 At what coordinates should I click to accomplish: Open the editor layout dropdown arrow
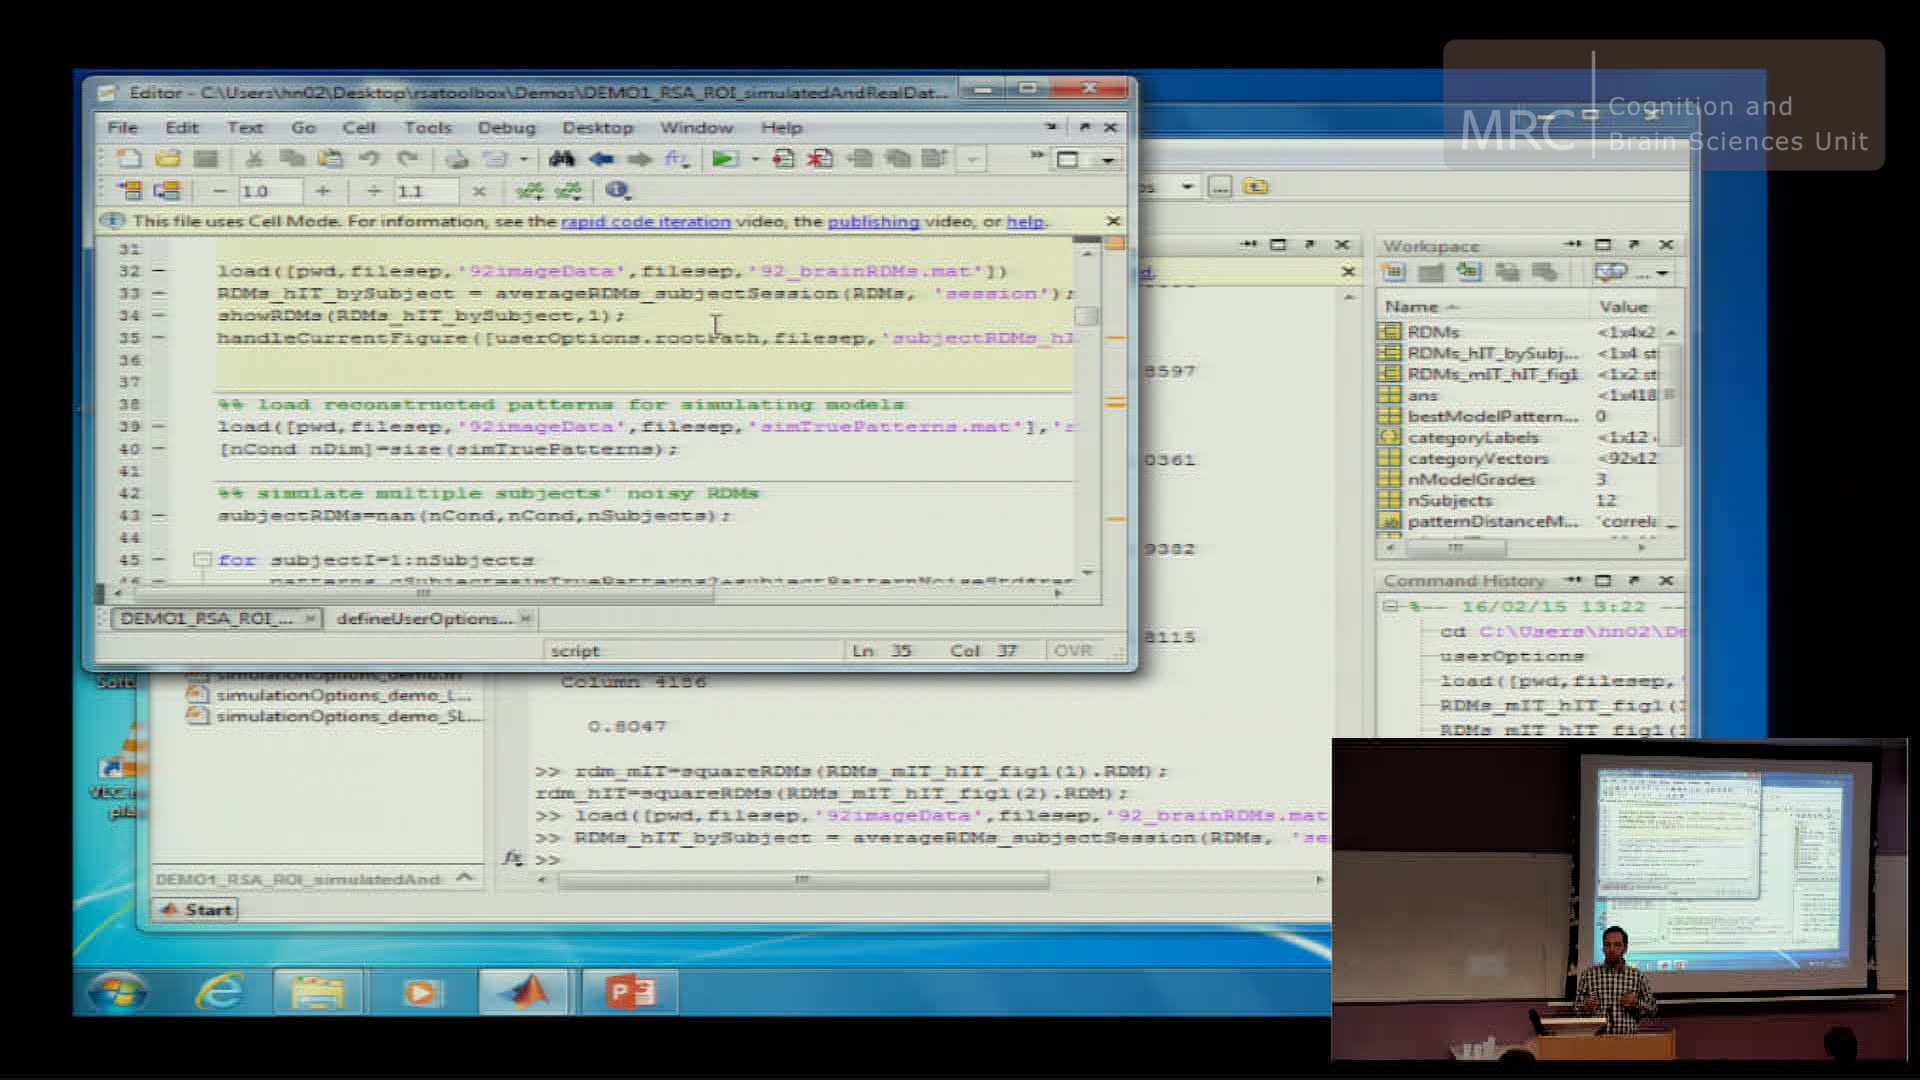click(1108, 160)
